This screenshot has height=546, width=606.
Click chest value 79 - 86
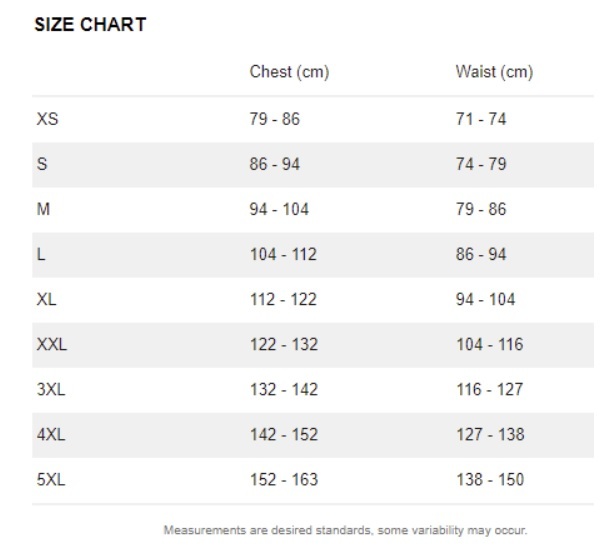(x=274, y=119)
